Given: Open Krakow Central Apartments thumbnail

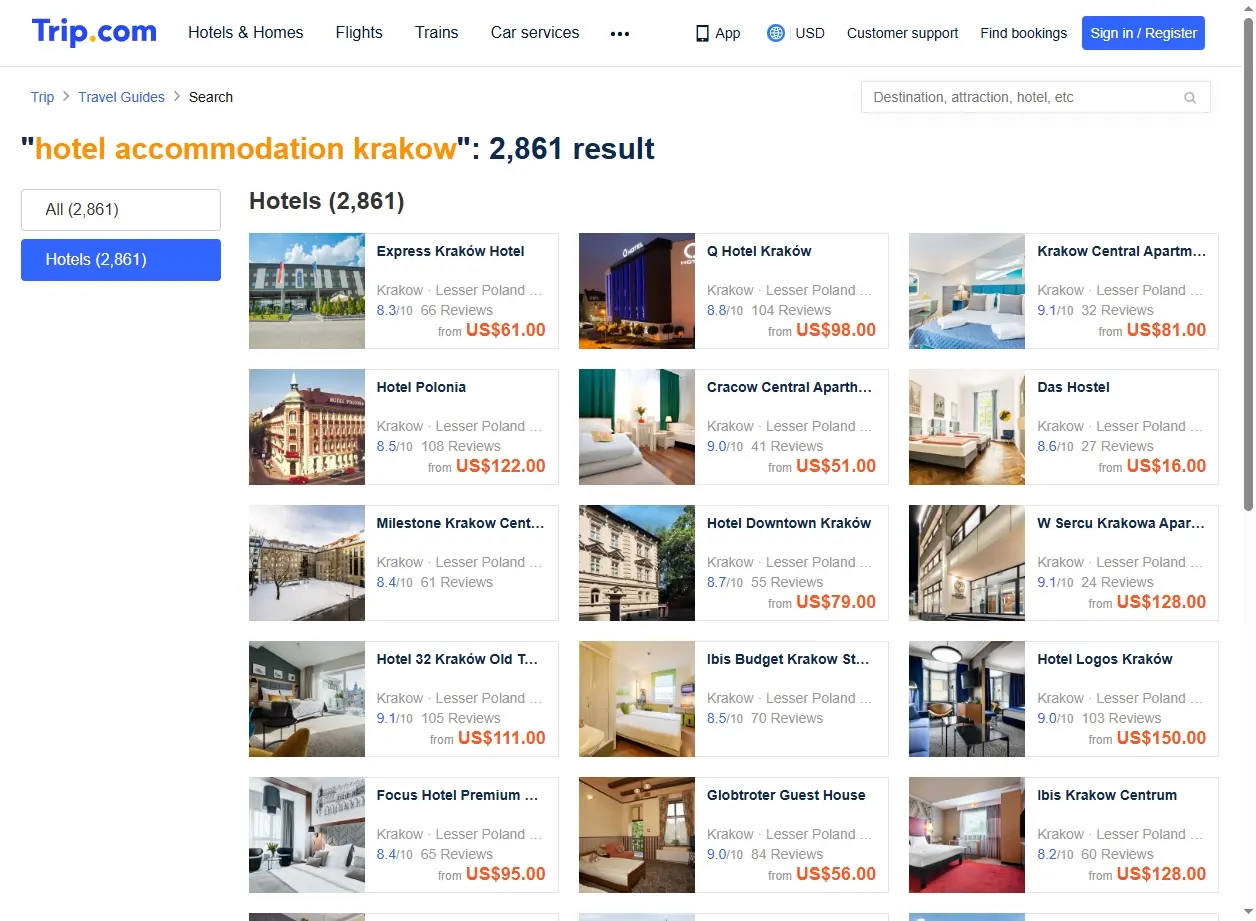Looking at the screenshot, I should tap(967, 291).
